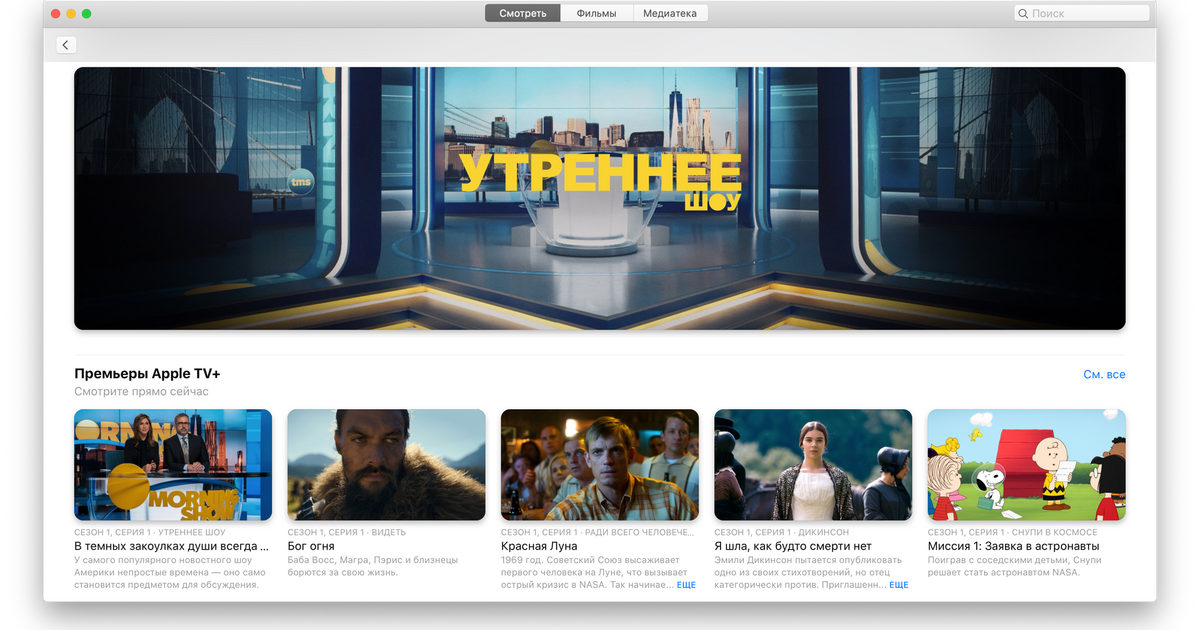1200x630 pixels.
Task: Click label Сезон 1, серия 1 · Дикинсон
Action: 782,533
